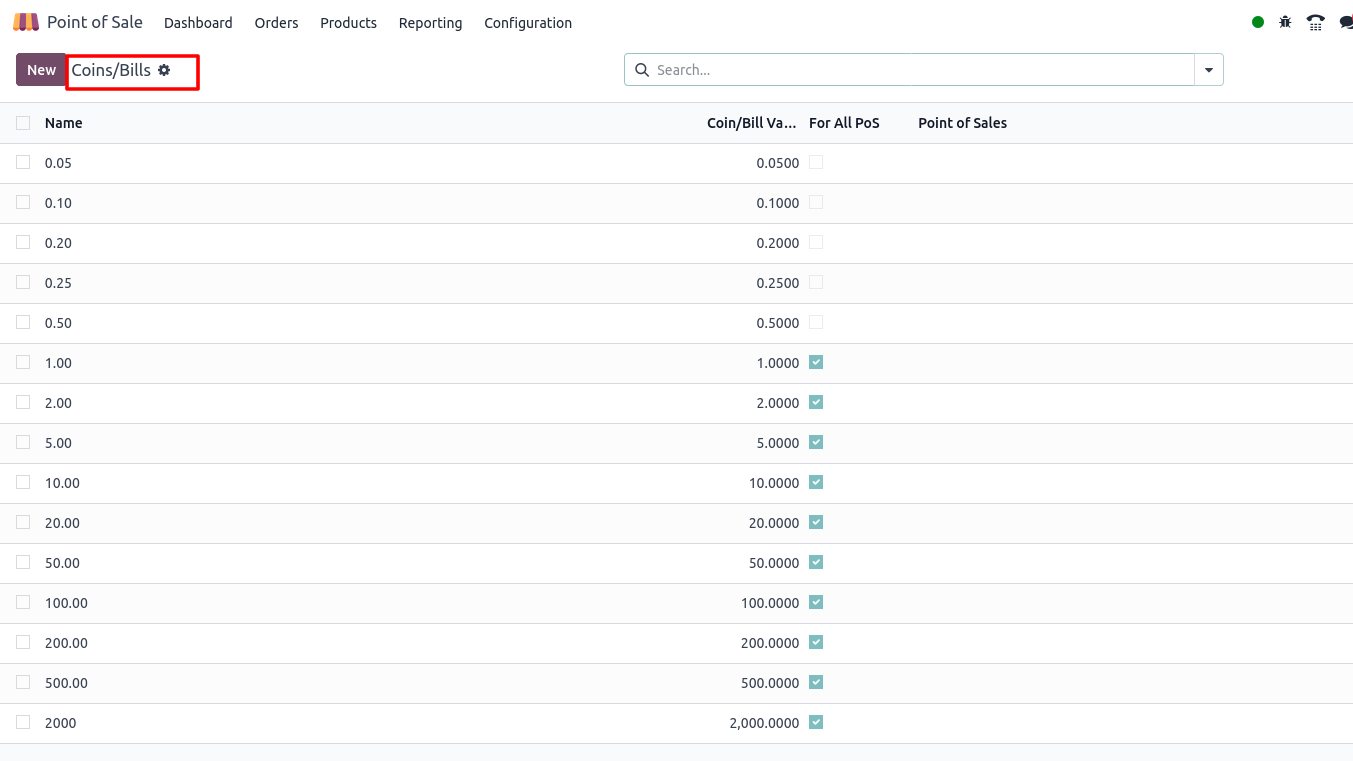Open the record named 0.05
Image resolution: width=1353 pixels, height=761 pixels.
(58, 163)
